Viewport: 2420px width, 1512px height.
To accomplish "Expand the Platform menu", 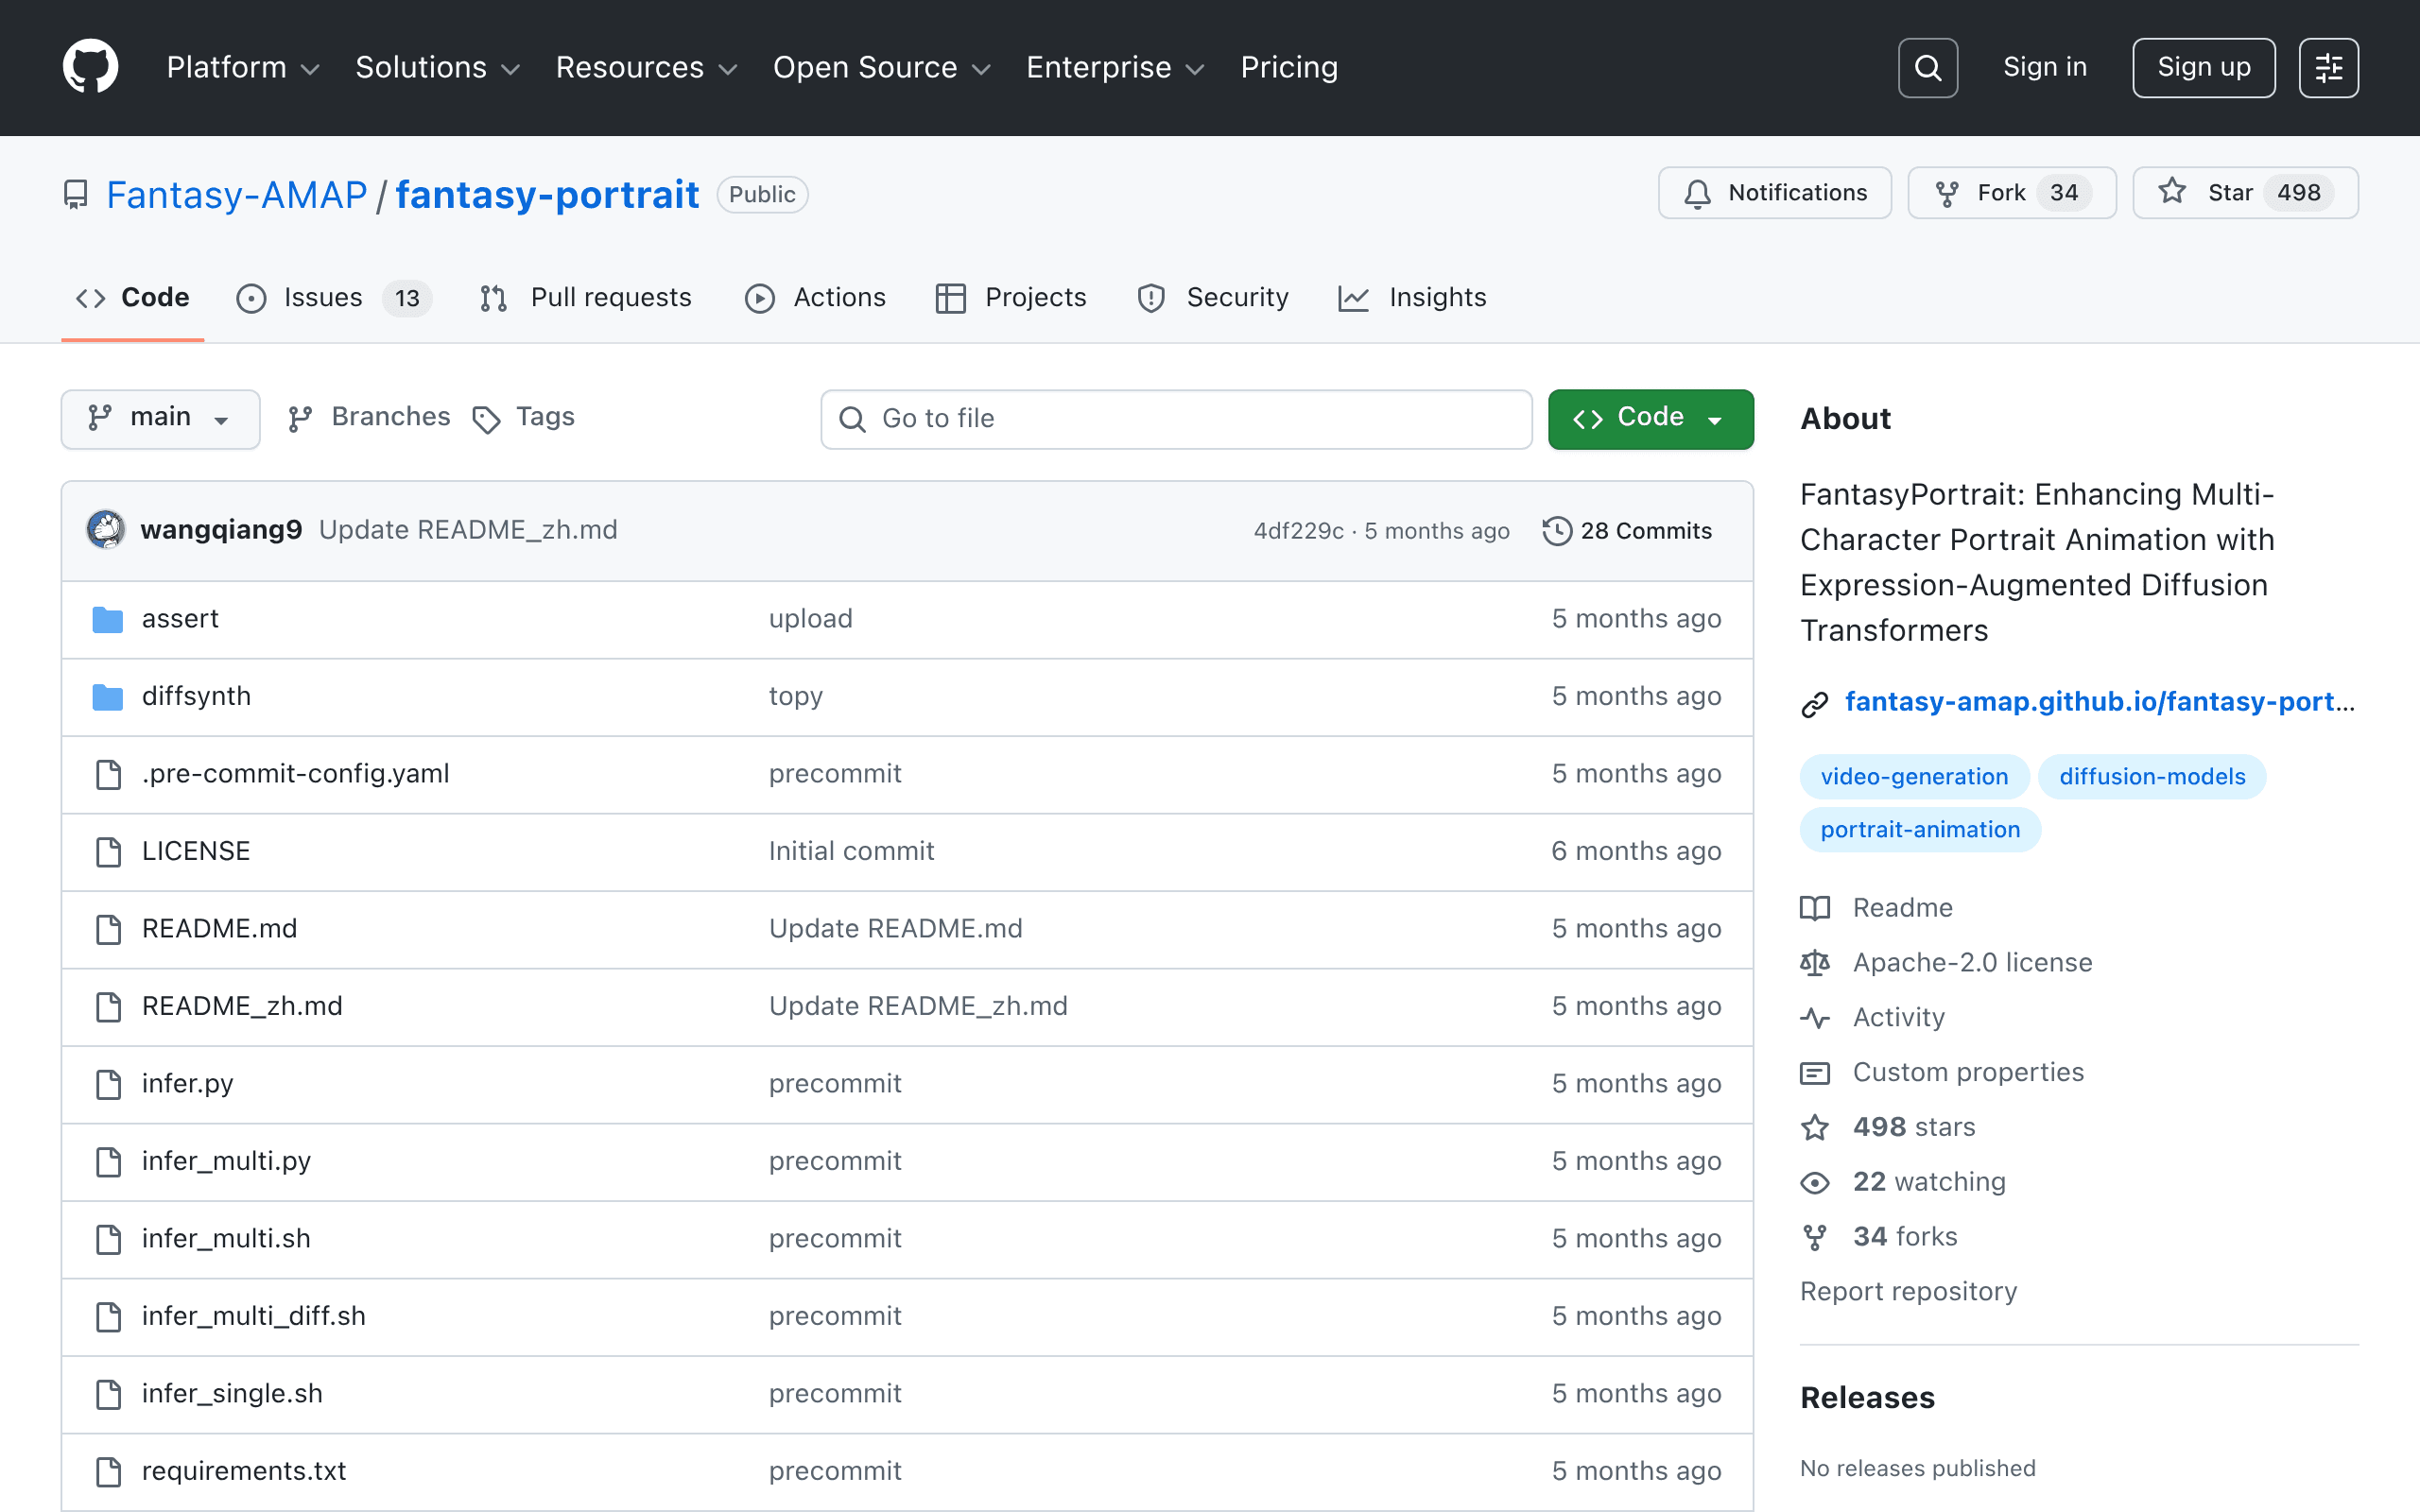I will pyautogui.click(x=243, y=67).
